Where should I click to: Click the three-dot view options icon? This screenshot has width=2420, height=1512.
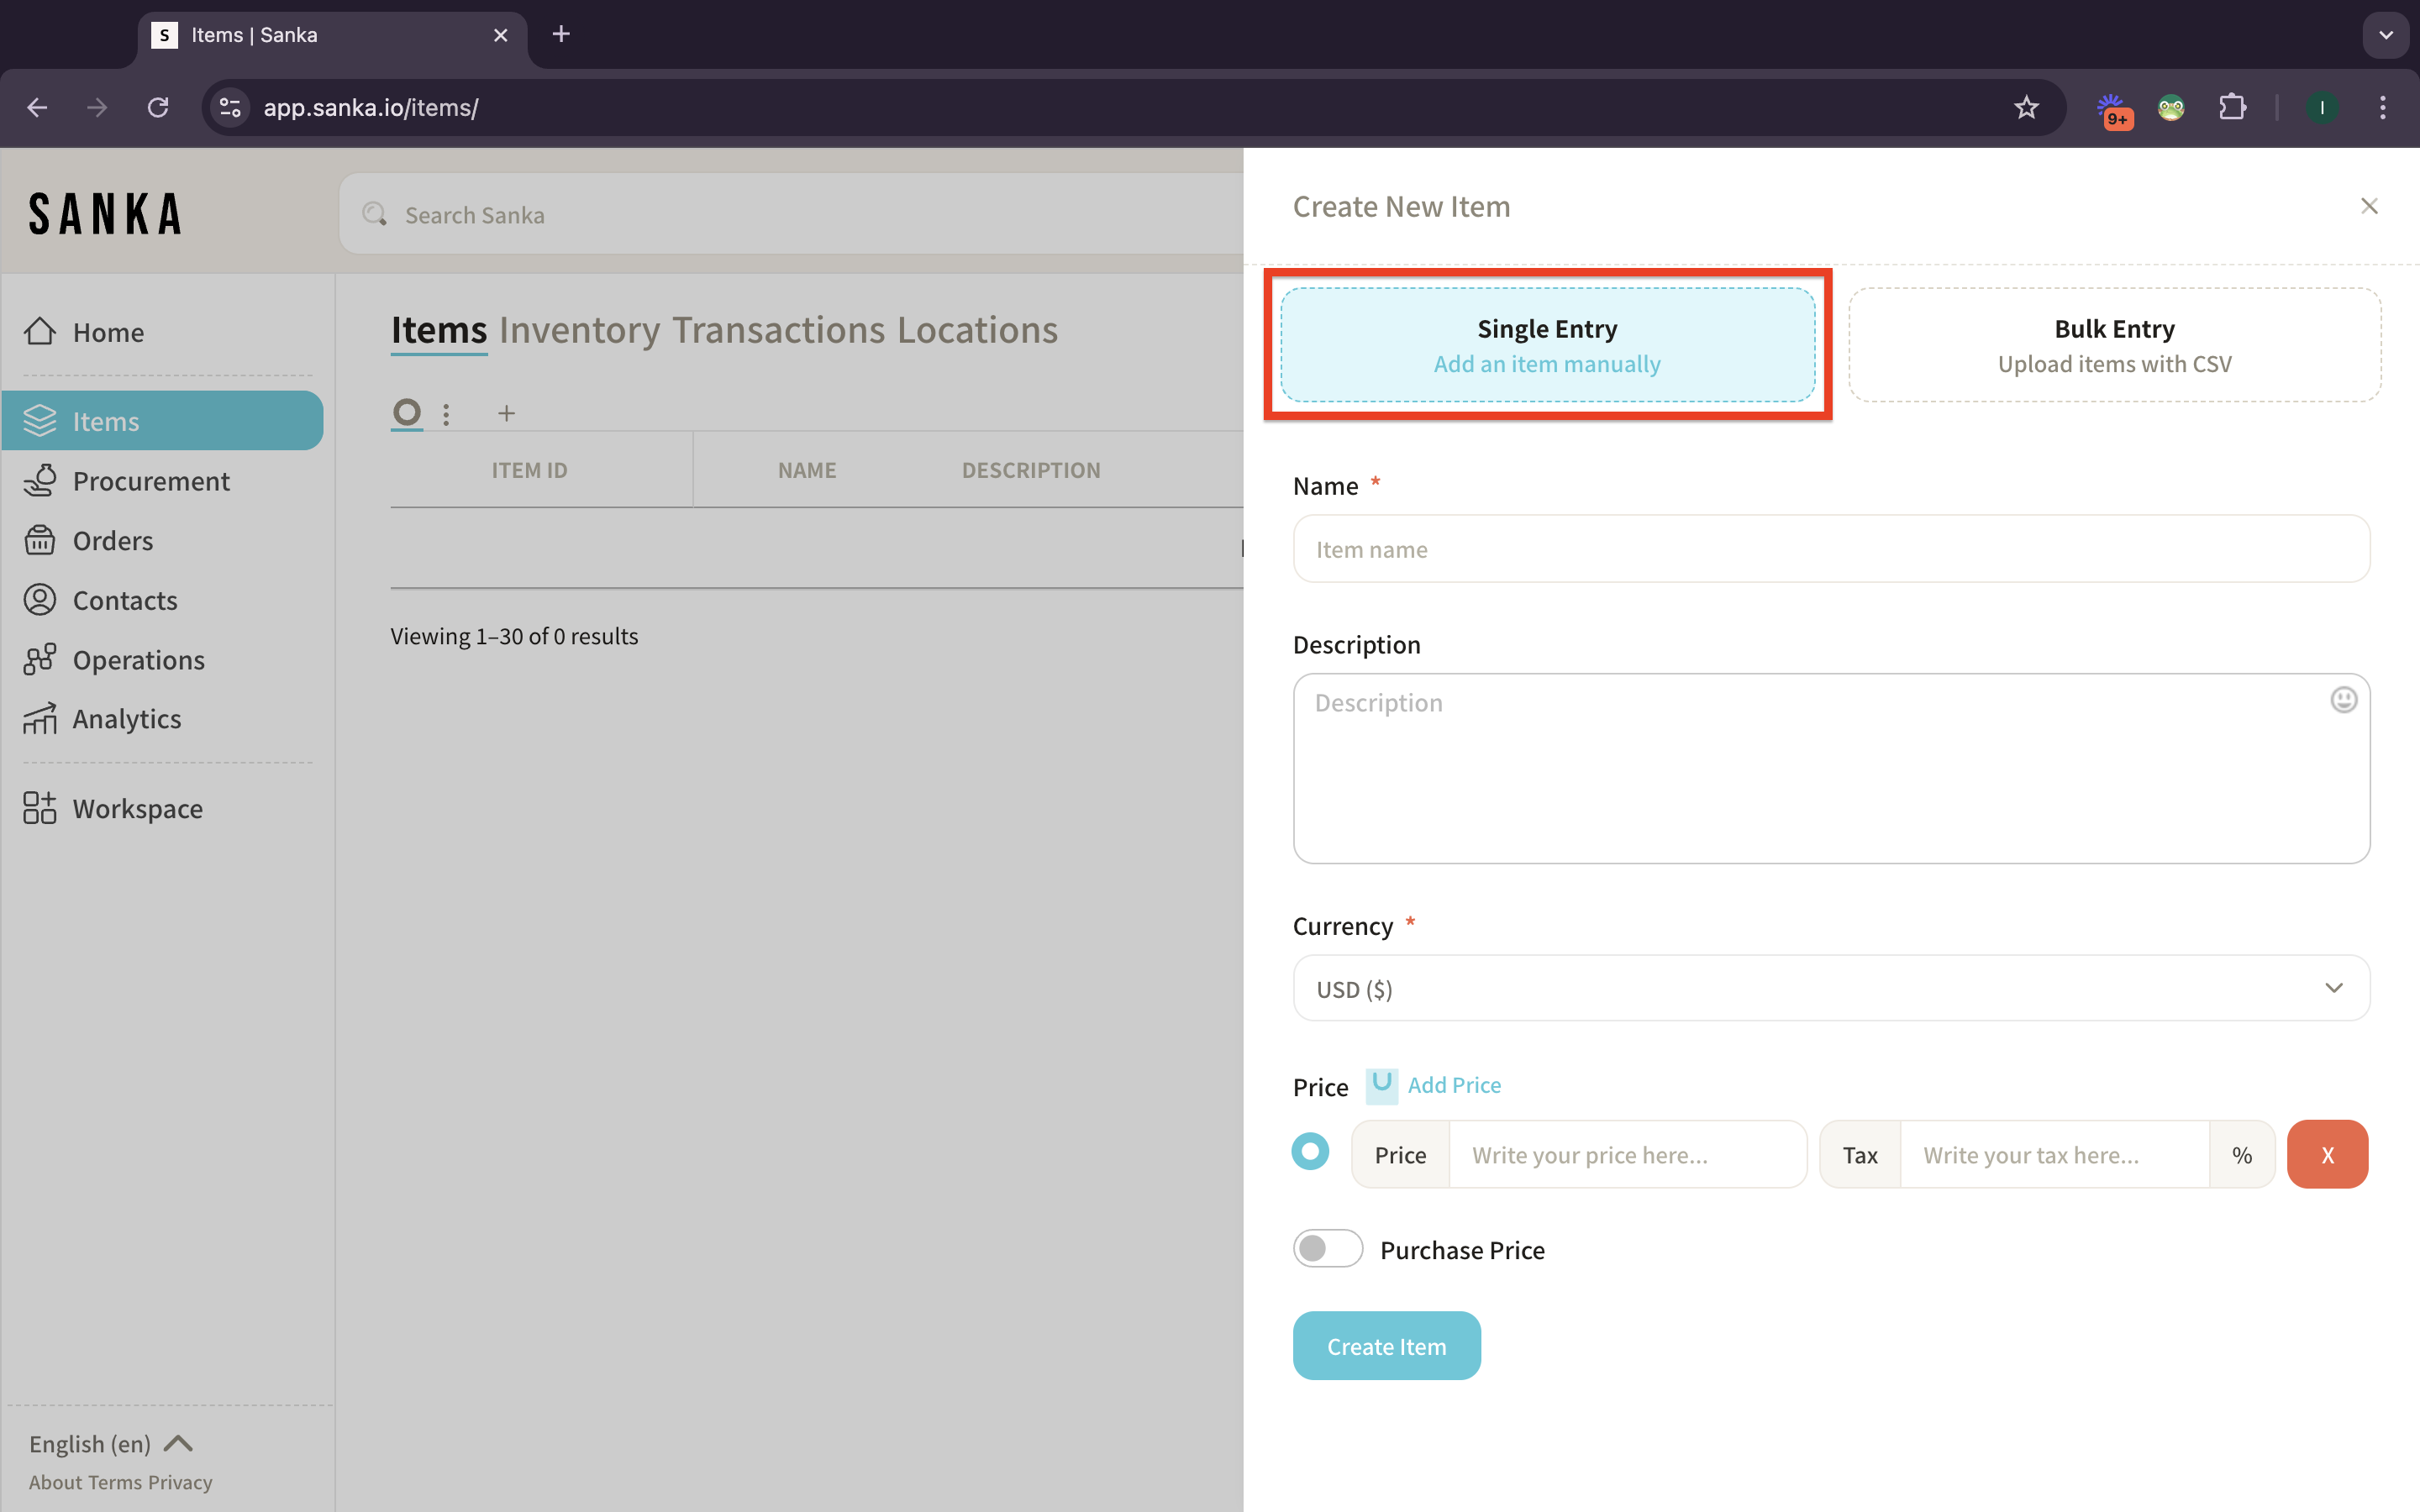click(446, 413)
